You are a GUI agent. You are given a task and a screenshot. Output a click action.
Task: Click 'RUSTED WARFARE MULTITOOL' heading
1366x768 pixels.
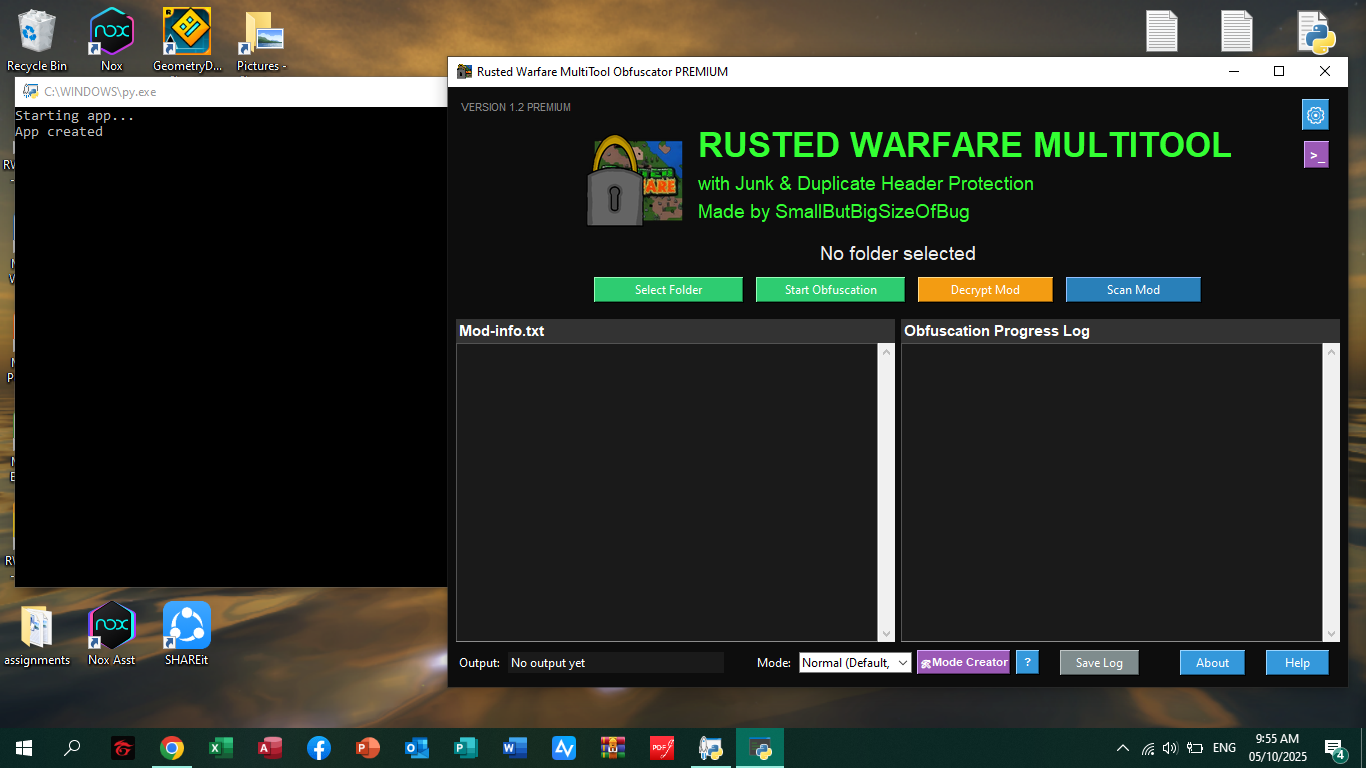pyautogui.click(x=965, y=145)
